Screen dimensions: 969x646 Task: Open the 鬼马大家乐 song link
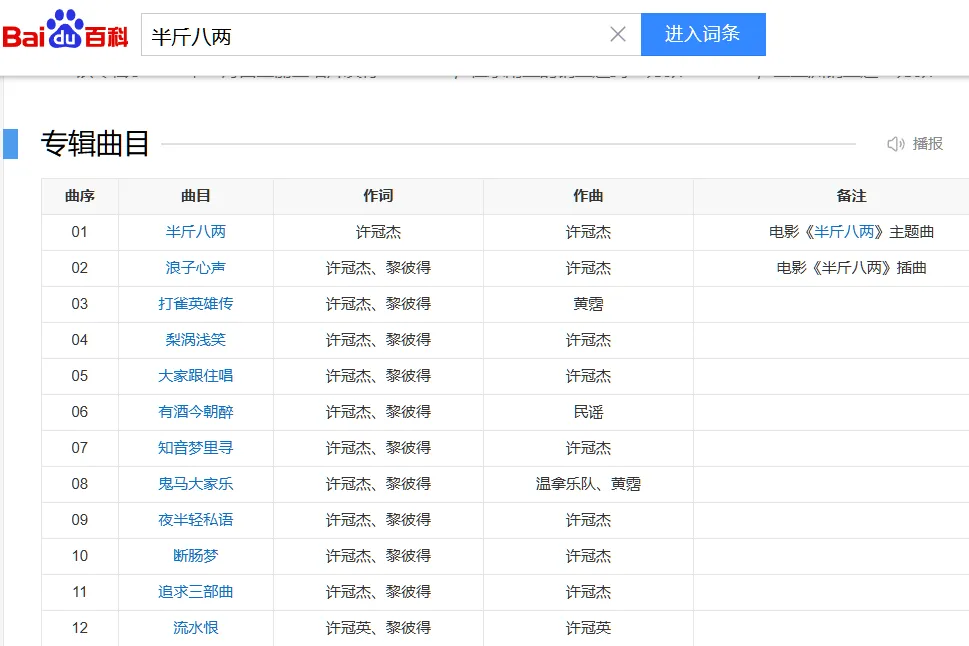point(196,483)
